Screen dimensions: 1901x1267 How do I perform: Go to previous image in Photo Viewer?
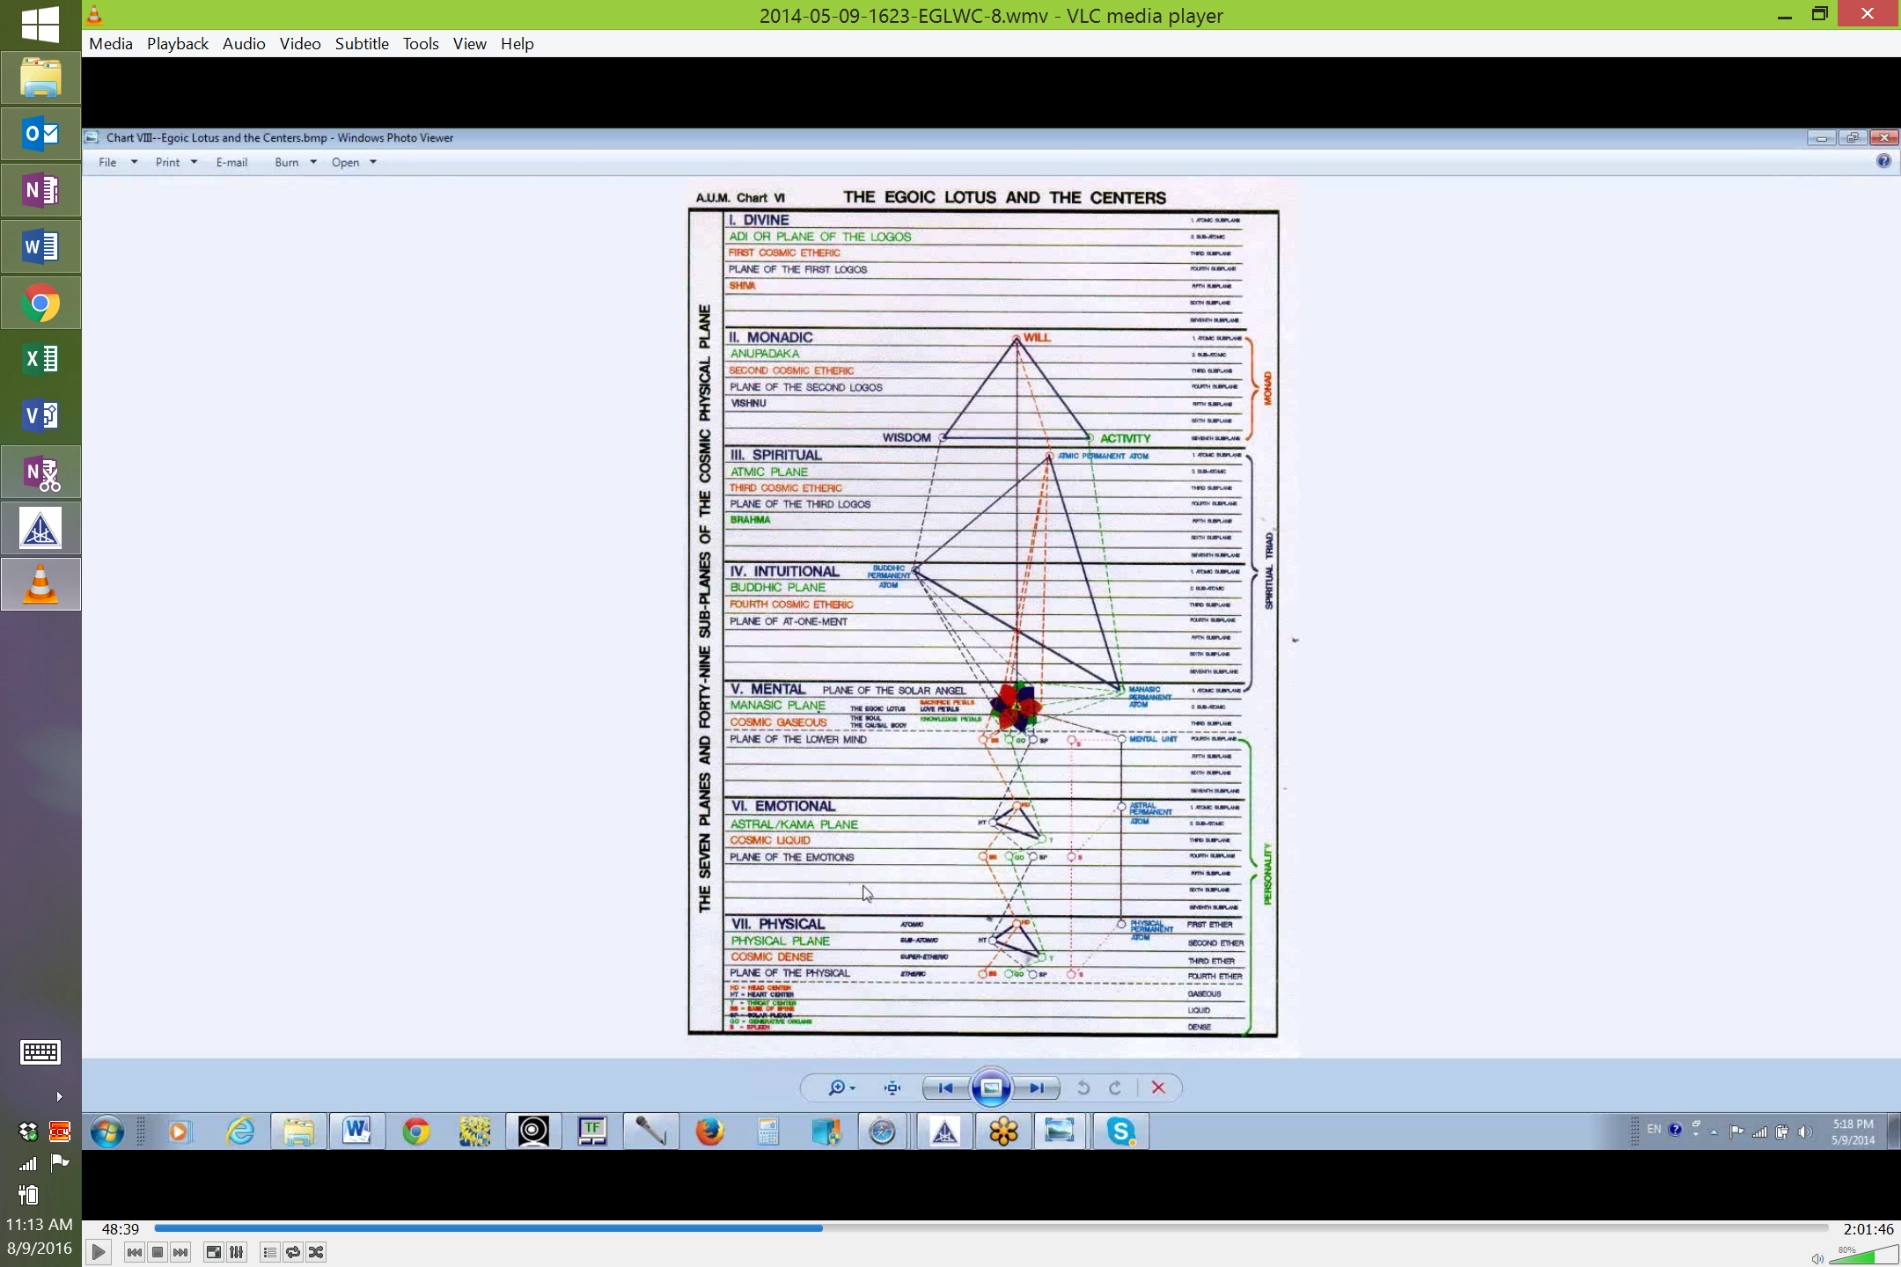(945, 1087)
